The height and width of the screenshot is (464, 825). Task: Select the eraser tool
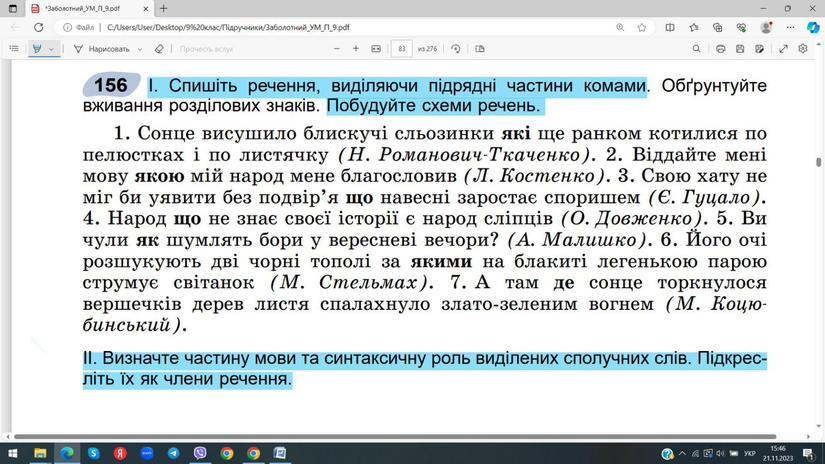point(159,48)
